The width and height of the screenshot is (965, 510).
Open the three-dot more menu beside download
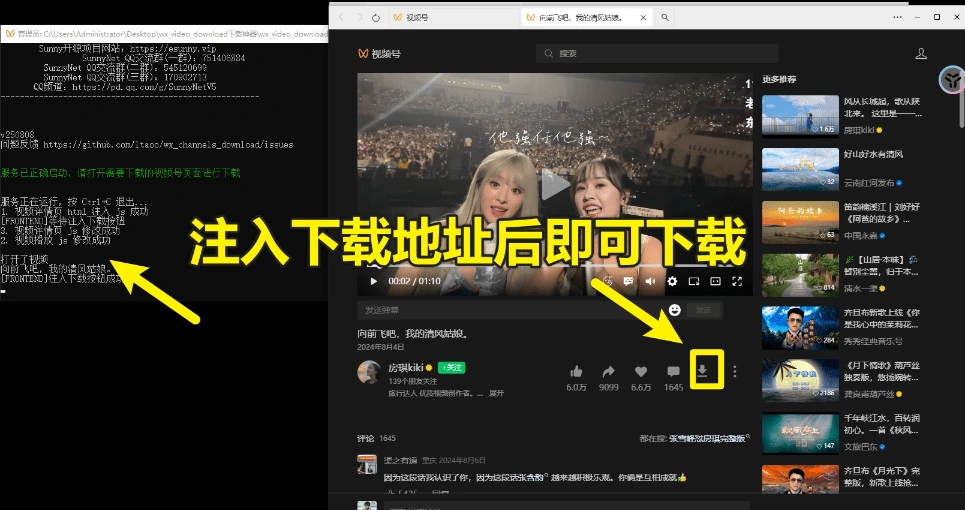[x=735, y=371]
